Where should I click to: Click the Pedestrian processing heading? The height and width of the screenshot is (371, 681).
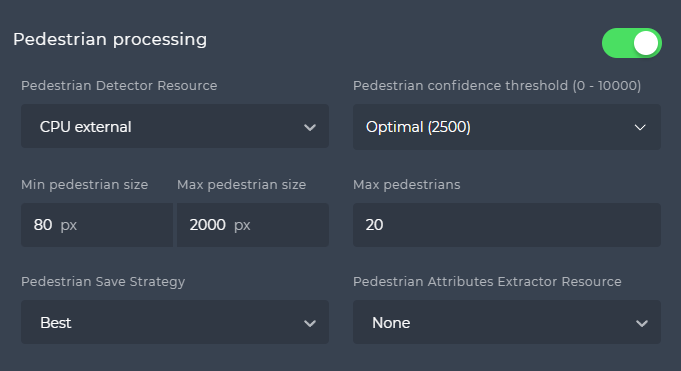[110, 40]
